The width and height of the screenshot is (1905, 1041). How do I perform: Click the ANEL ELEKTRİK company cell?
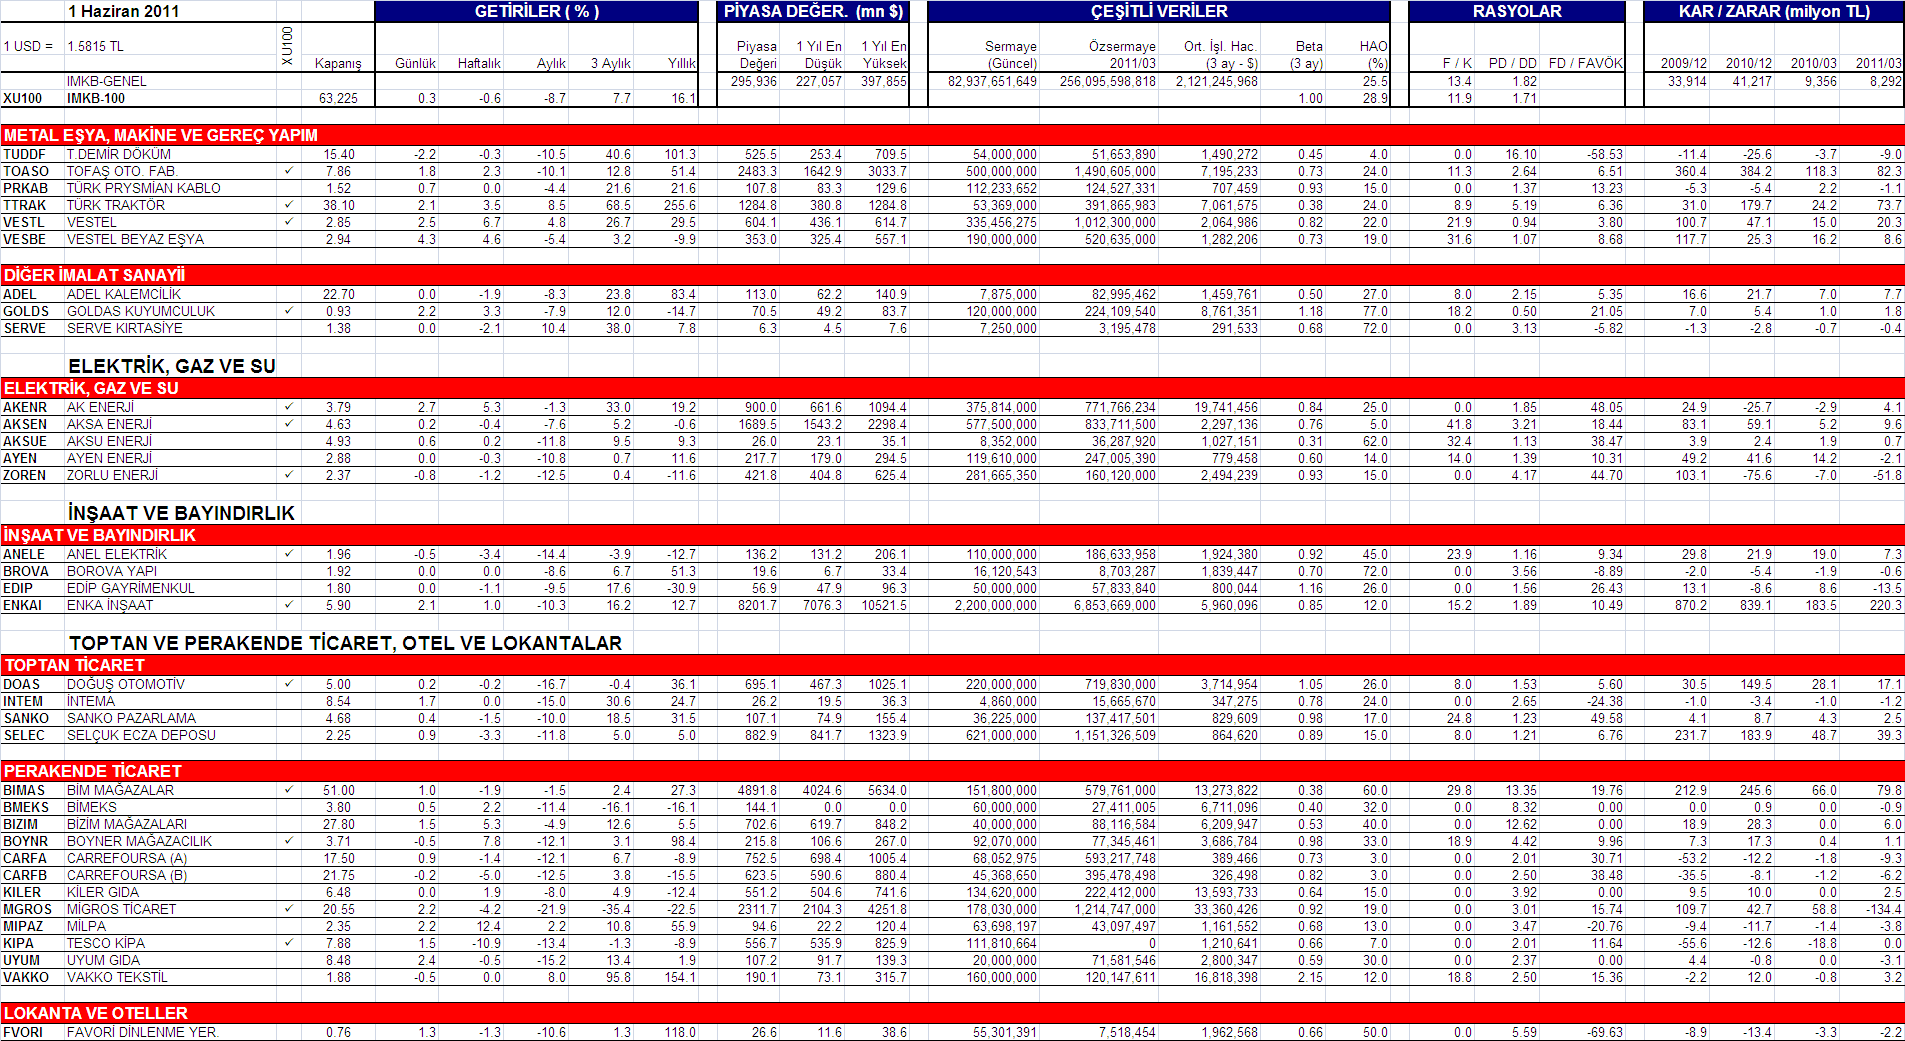117,554
